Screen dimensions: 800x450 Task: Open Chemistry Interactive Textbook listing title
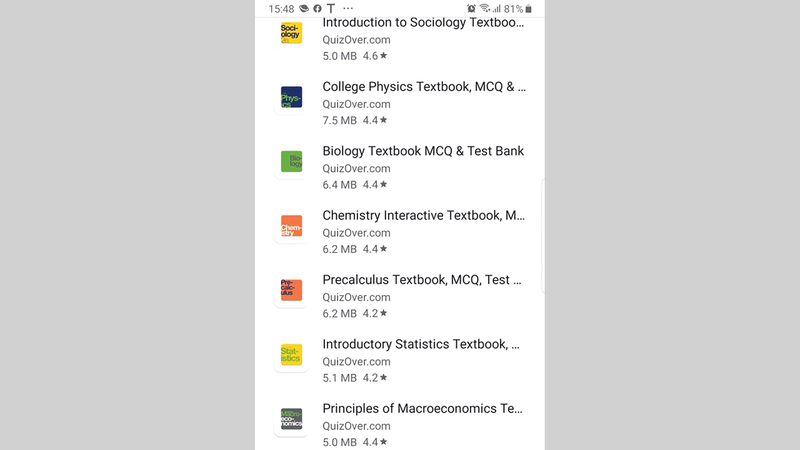pos(423,215)
